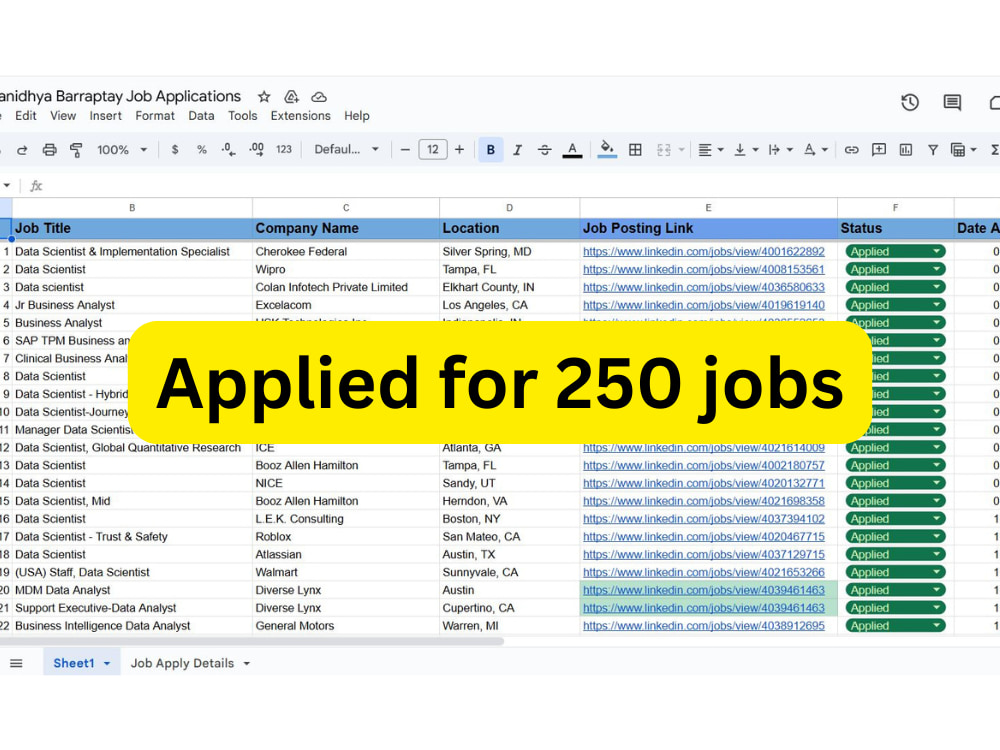Open the Sheet1 tab menu arrow
Screen dimensions: 1000x750
click(x=107, y=664)
